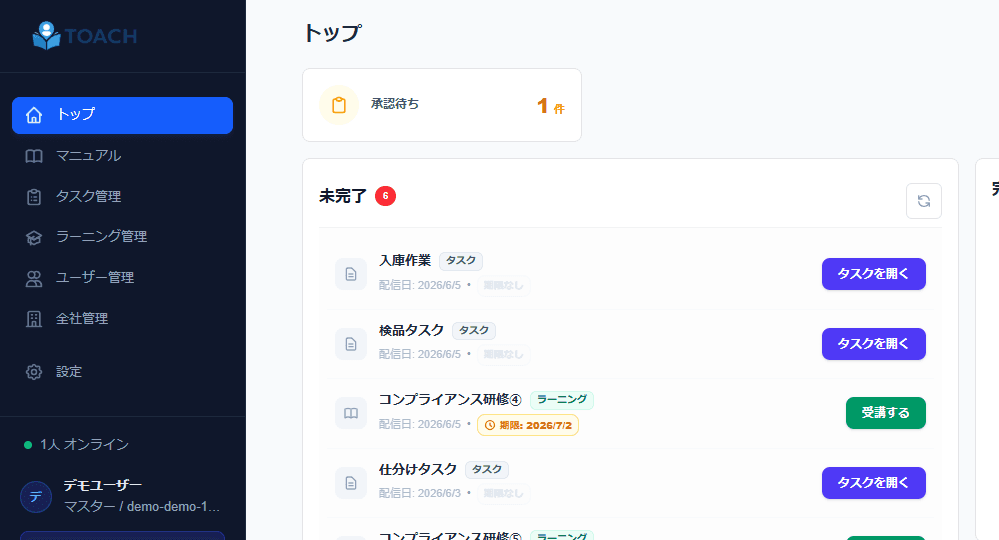Click the refresh icon in 未完了 panel
Image resolution: width=999 pixels, height=540 pixels.
click(x=924, y=201)
